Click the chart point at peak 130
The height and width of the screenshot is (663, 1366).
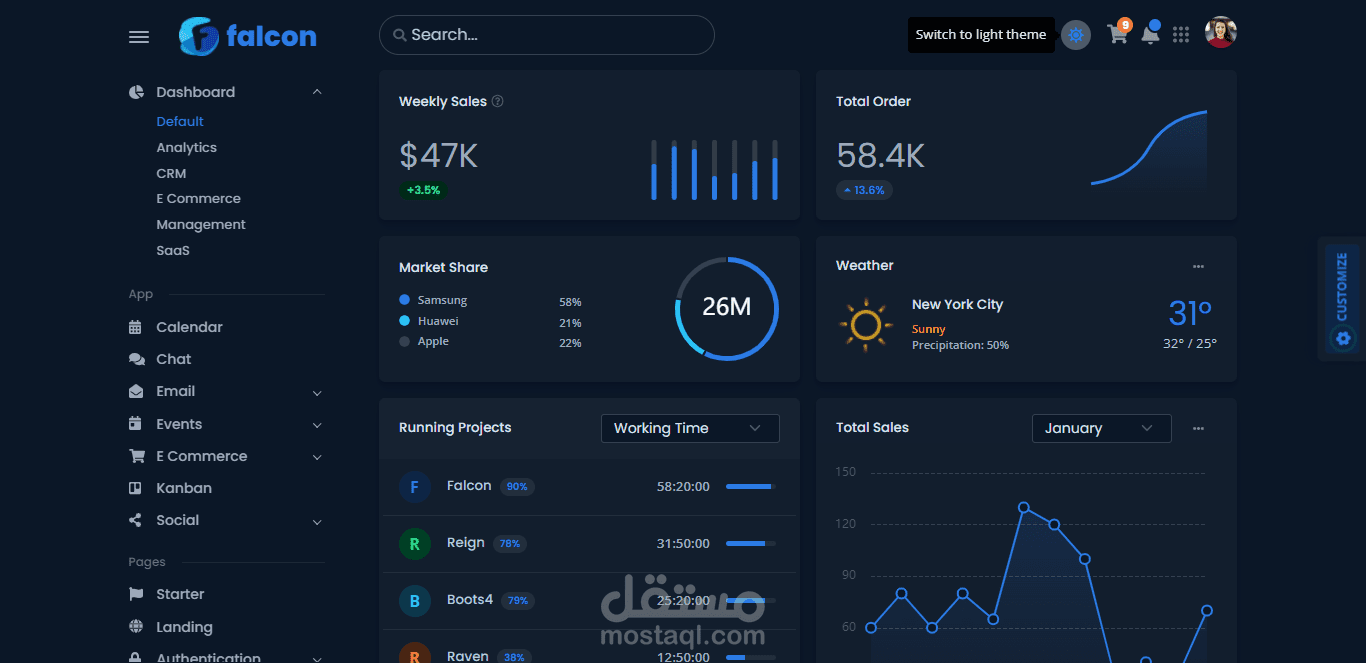click(1023, 507)
